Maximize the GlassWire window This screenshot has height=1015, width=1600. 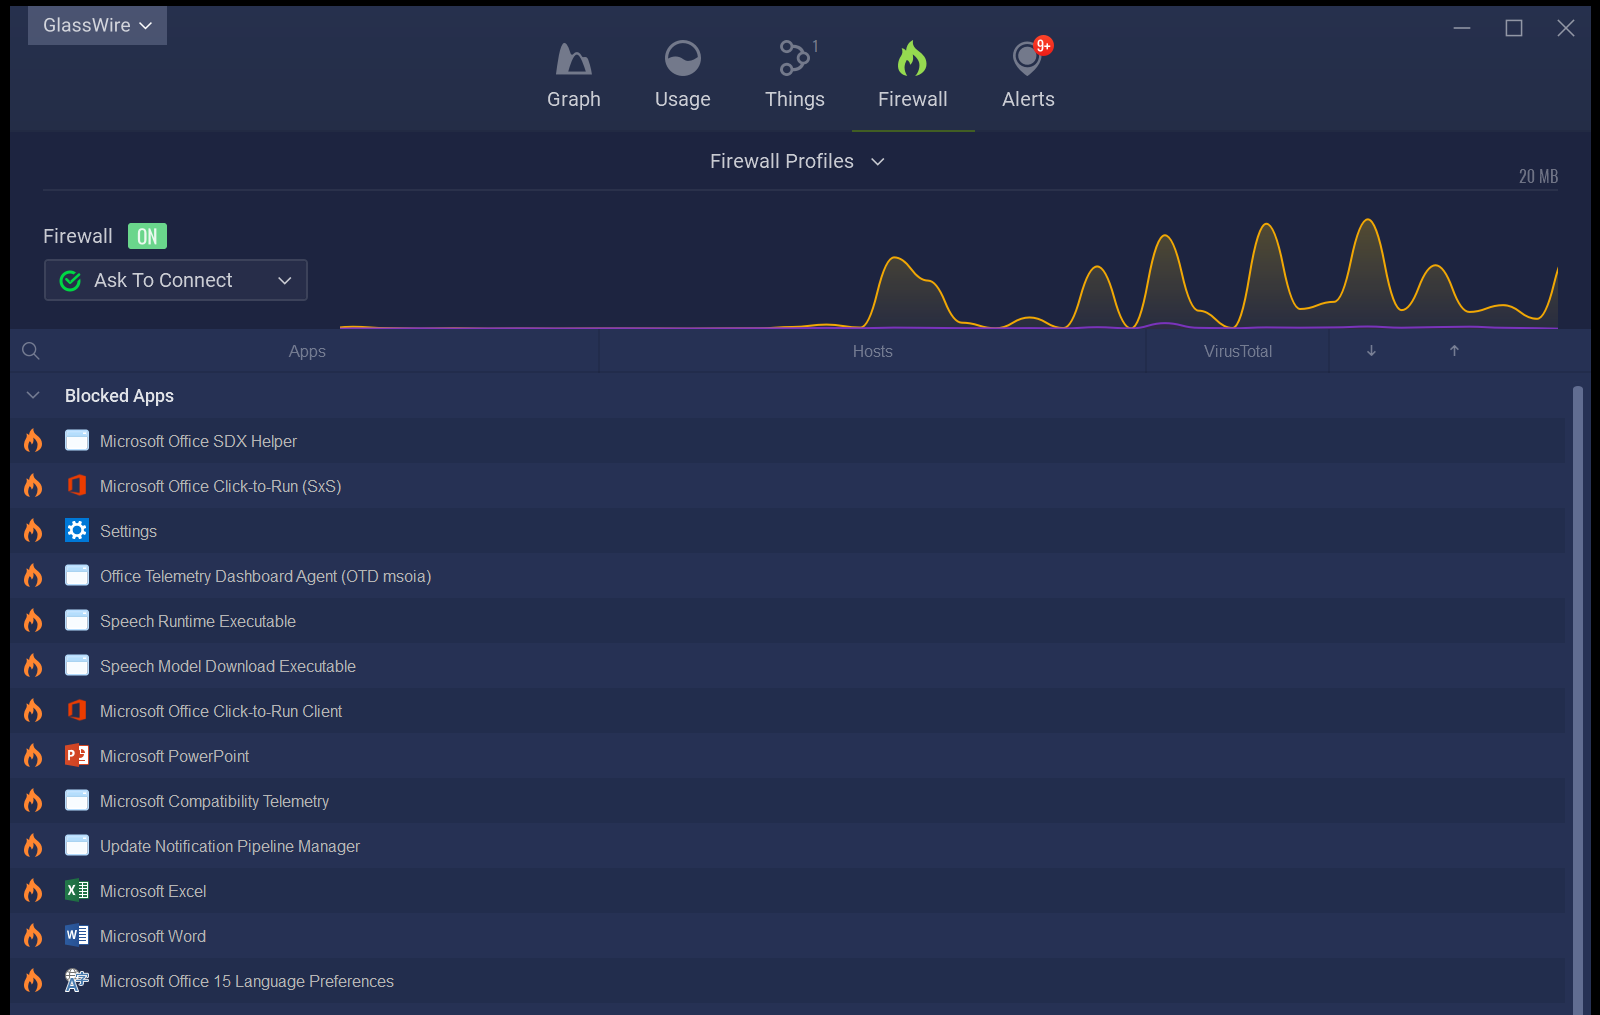click(x=1514, y=28)
